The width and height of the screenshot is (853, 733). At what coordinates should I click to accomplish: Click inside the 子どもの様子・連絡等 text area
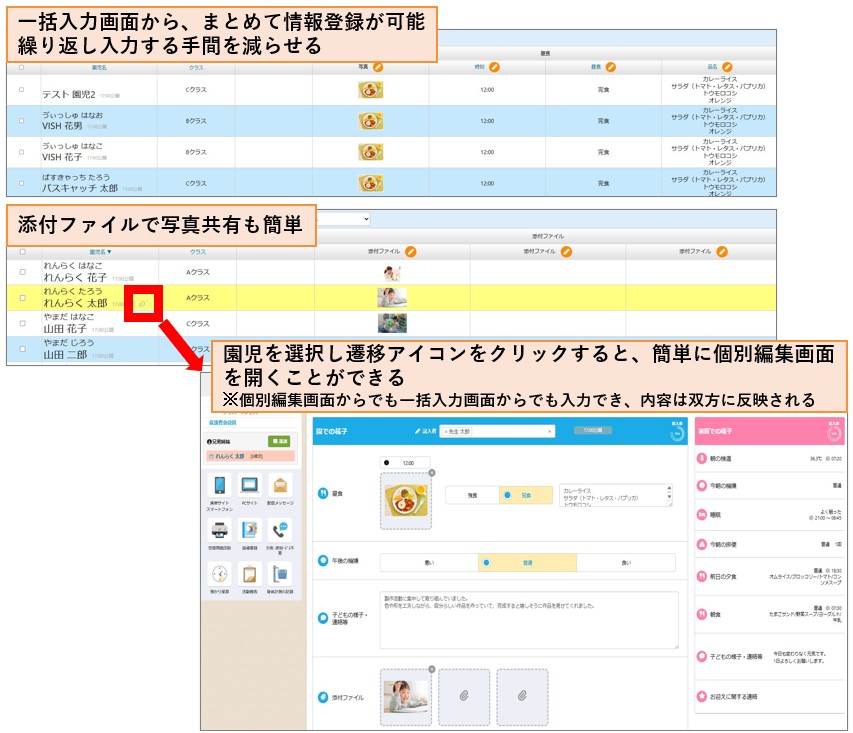pos(529,620)
